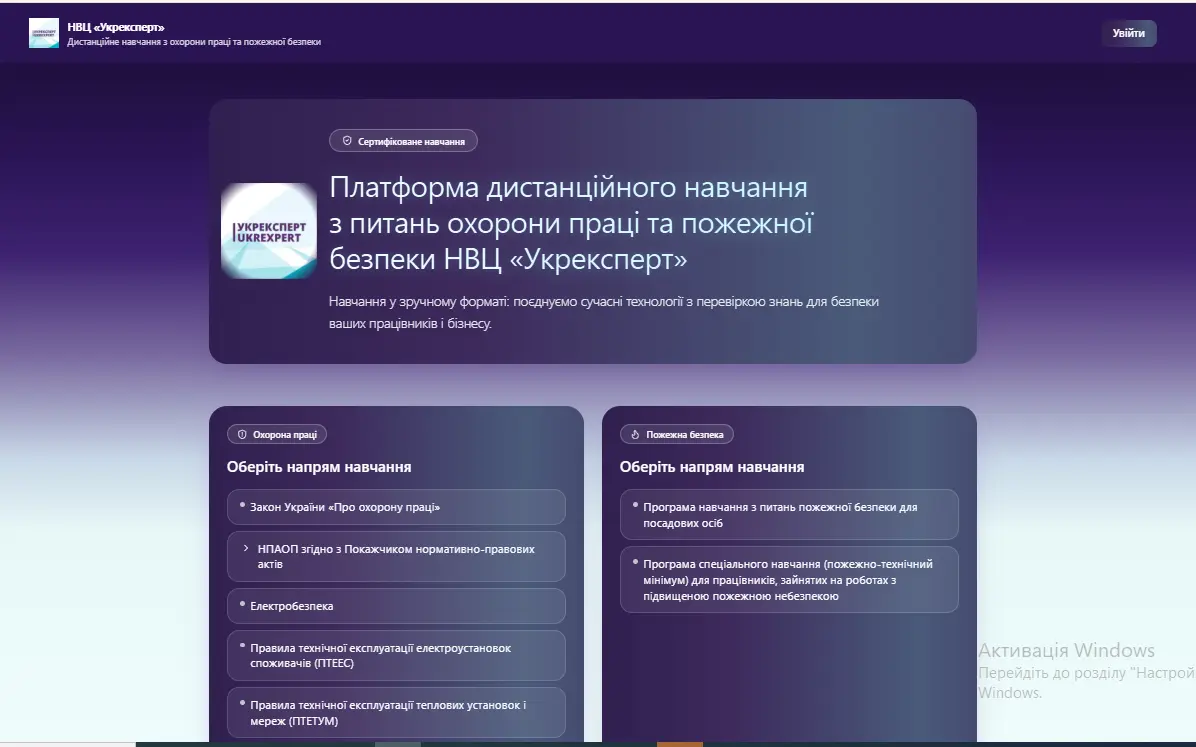1196x747 pixels.
Task: Click the shield icon in Охорона праці badge
Action: click(242, 435)
